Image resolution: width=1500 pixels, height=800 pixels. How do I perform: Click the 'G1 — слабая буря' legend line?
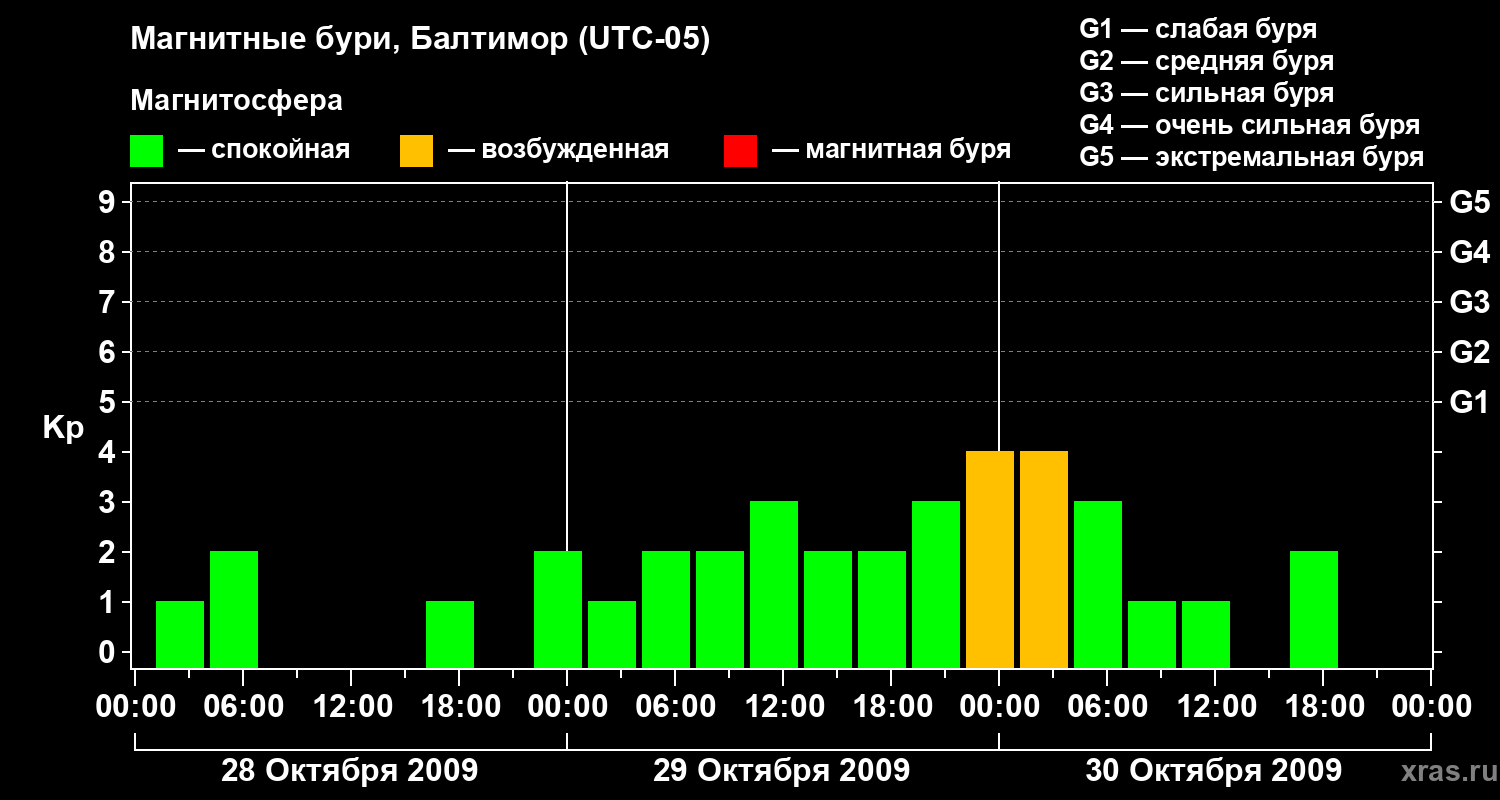(x=1198, y=29)
